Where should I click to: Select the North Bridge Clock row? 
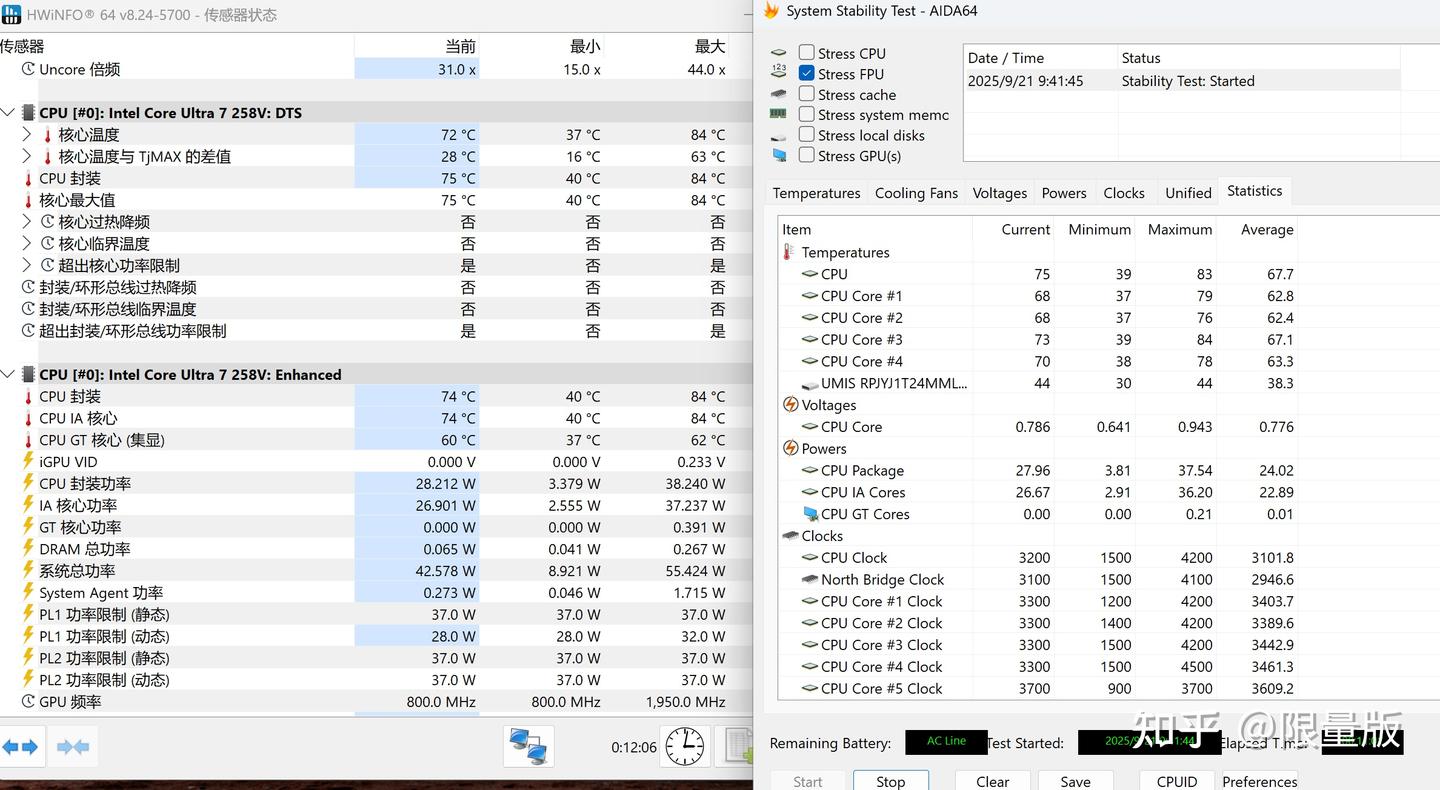1038,579
